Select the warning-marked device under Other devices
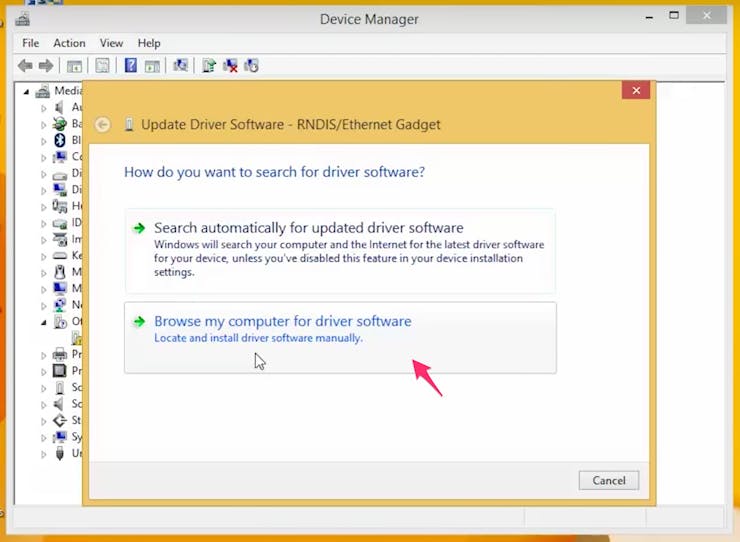Image resolution: width=740 pixels, height=542 pixels. (76, 338)
